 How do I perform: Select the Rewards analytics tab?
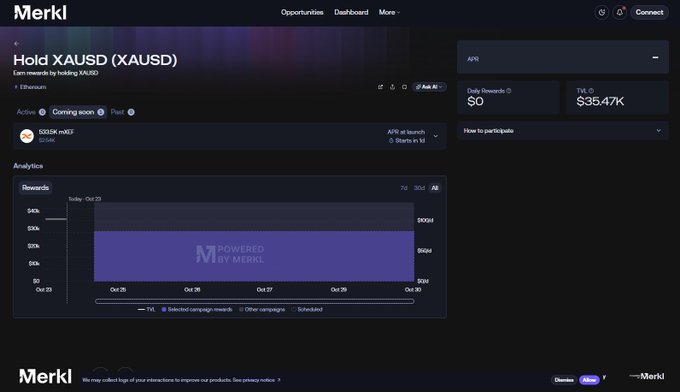click(x=36, y=188)
